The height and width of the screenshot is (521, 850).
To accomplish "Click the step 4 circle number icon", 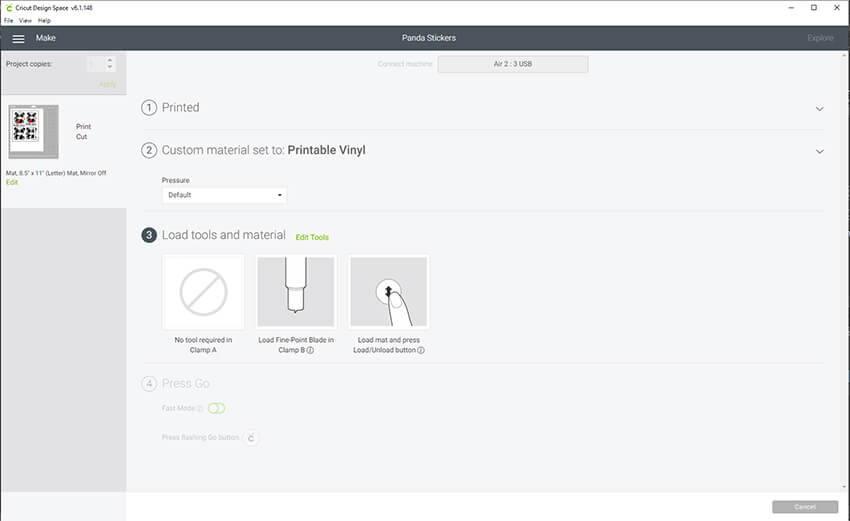I will [x=149, y=384].
